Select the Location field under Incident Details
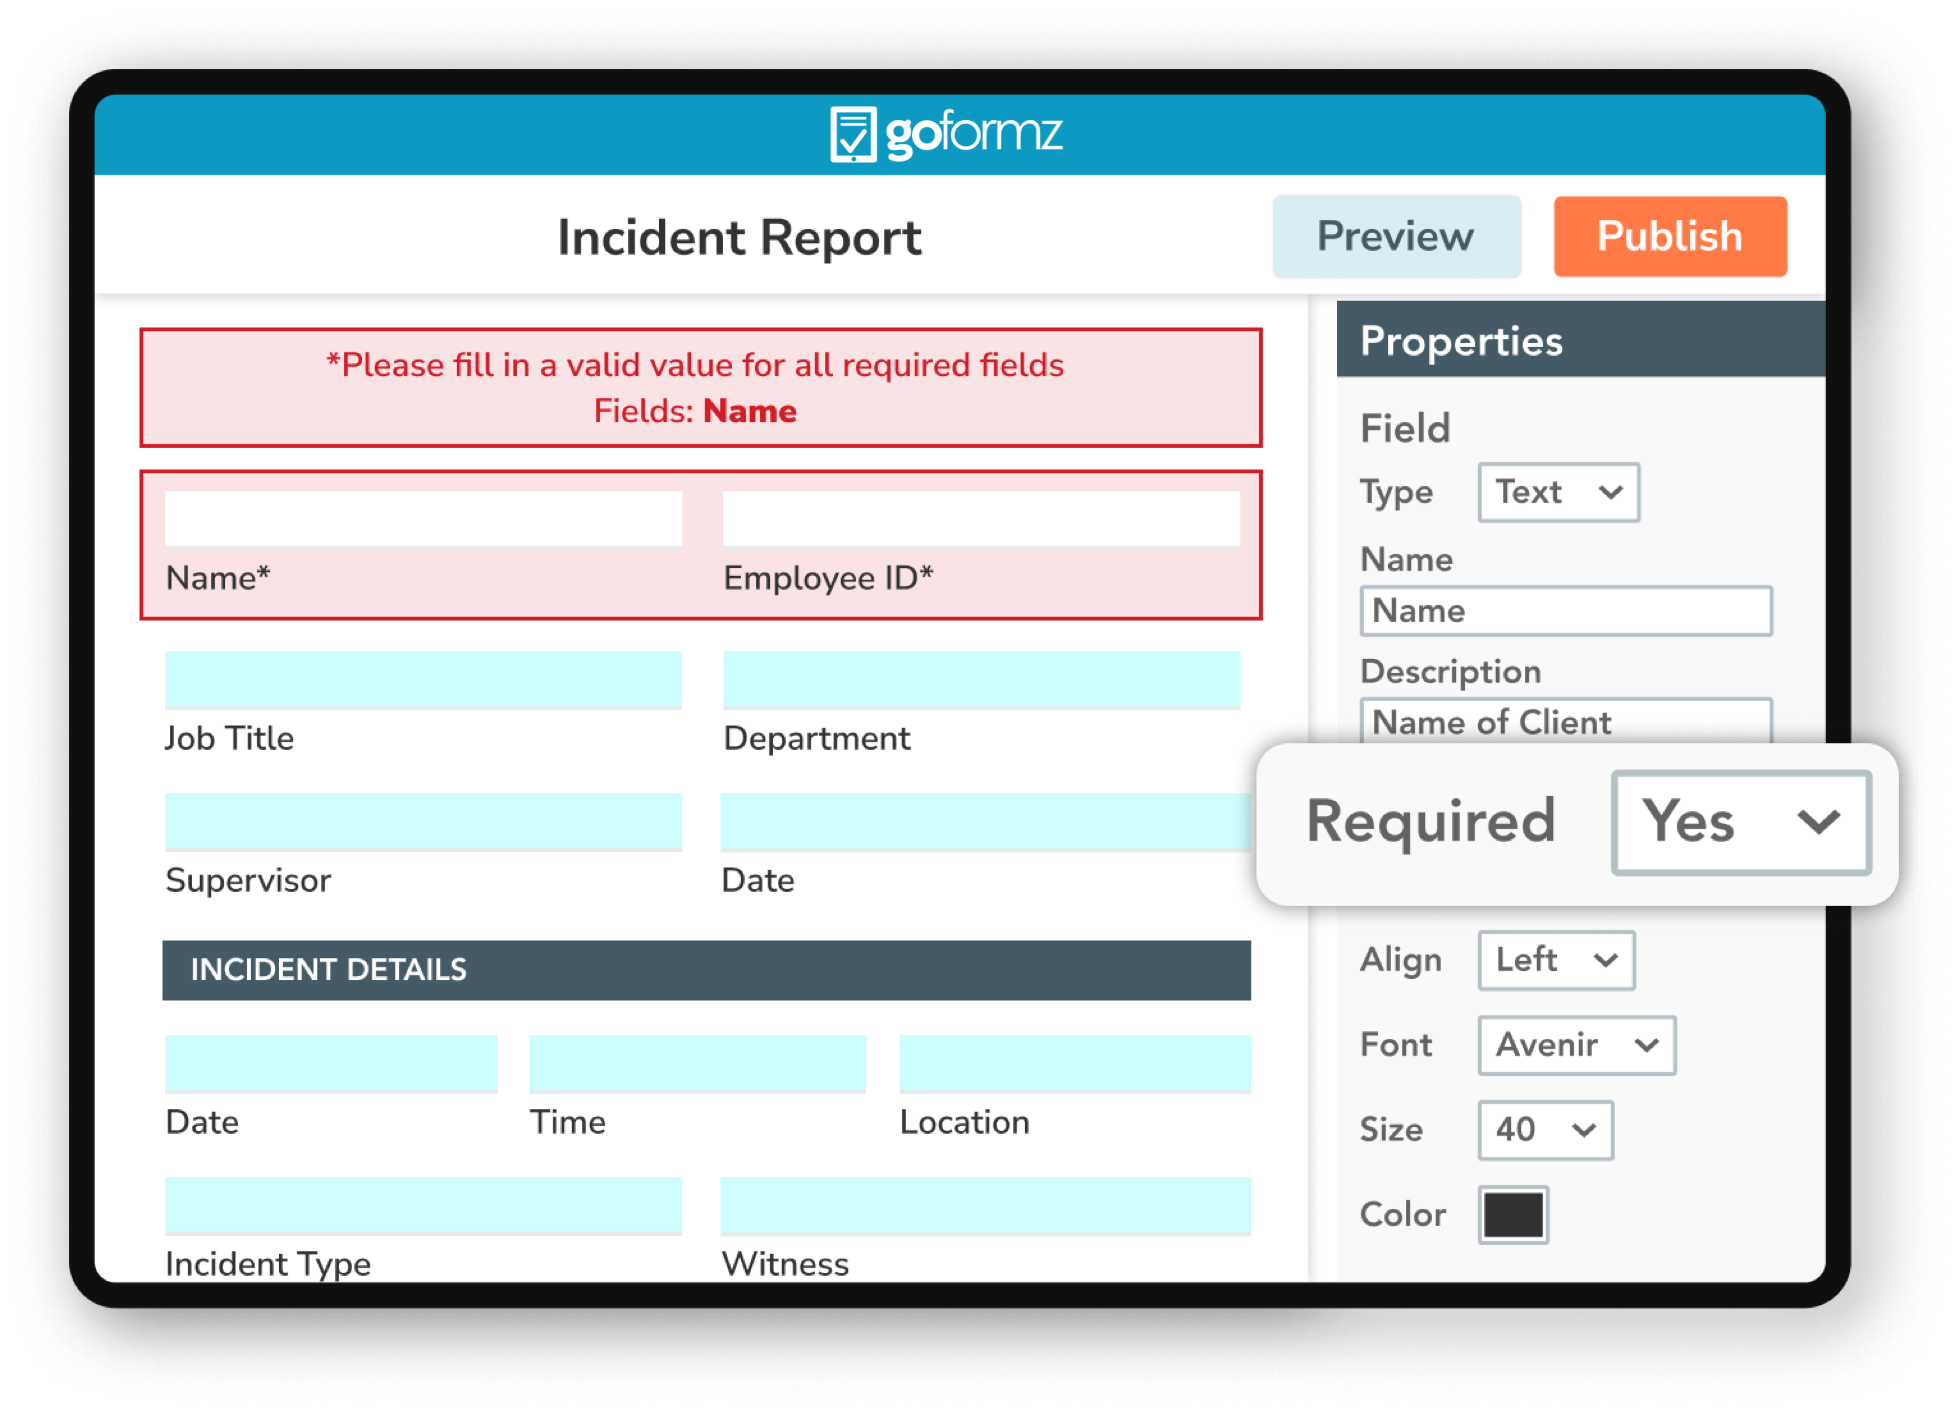Screen dimensions: 1954x1410 [x=1075, y=1064]
